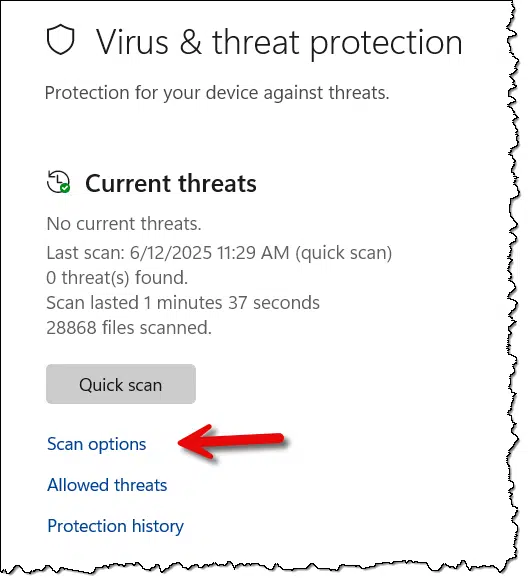Click the 'Protection for your device against threats' subtitle
This screenshot has height=582, width=528.
(217, 93)
